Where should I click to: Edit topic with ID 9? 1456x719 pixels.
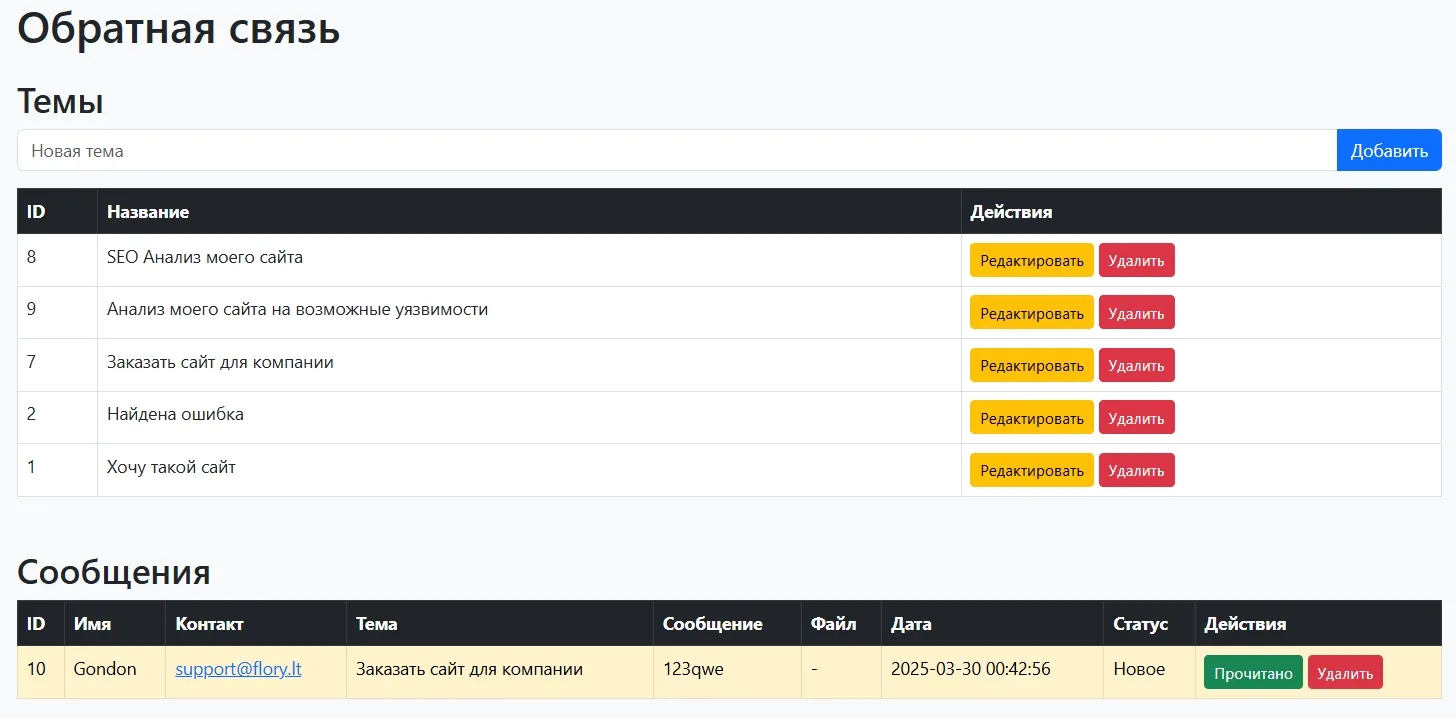tap(1031, 313)
